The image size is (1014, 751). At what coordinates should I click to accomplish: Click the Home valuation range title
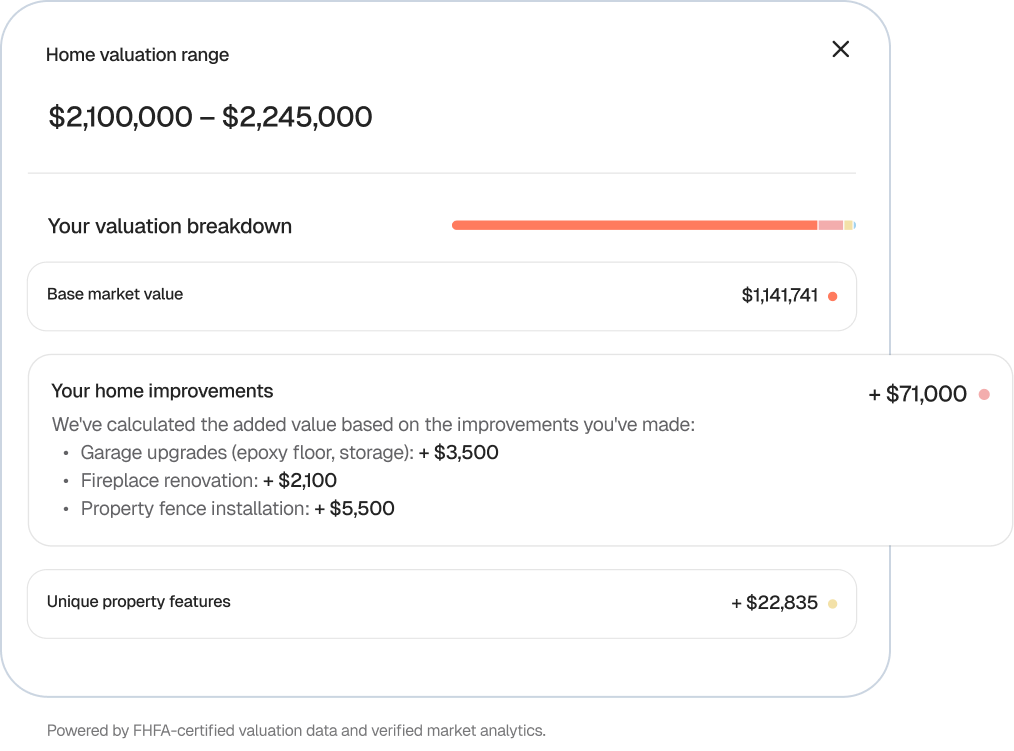pyautogui.click(x=137, y=55)
